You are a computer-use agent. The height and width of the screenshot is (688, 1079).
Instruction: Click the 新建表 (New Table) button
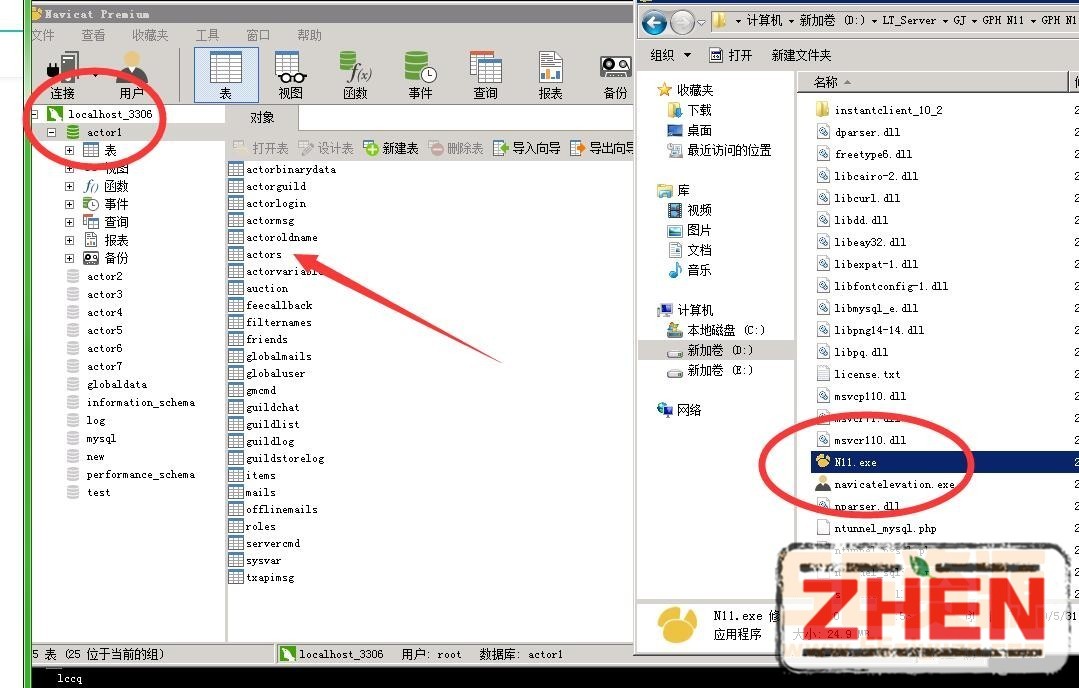click(391, 148)
